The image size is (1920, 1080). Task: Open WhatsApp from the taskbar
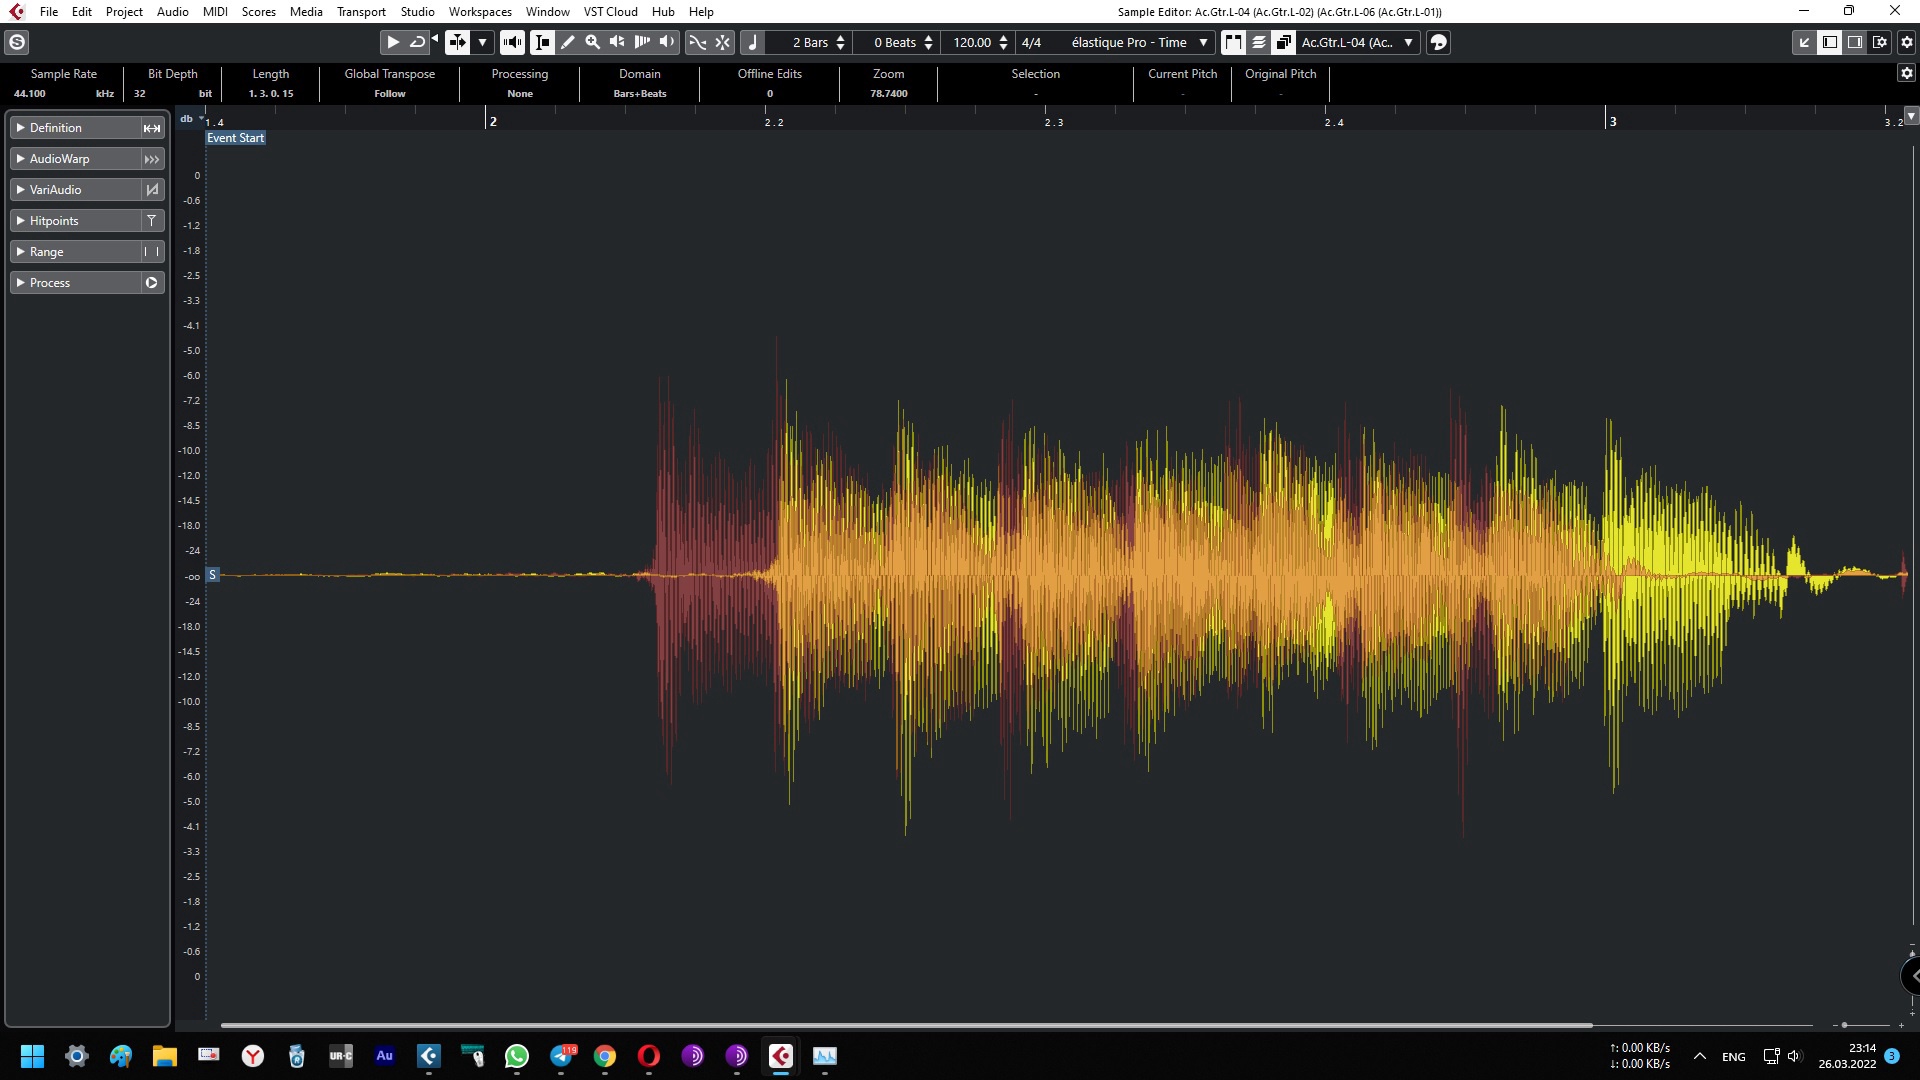pyautogui.click(x=517, y=1056)
